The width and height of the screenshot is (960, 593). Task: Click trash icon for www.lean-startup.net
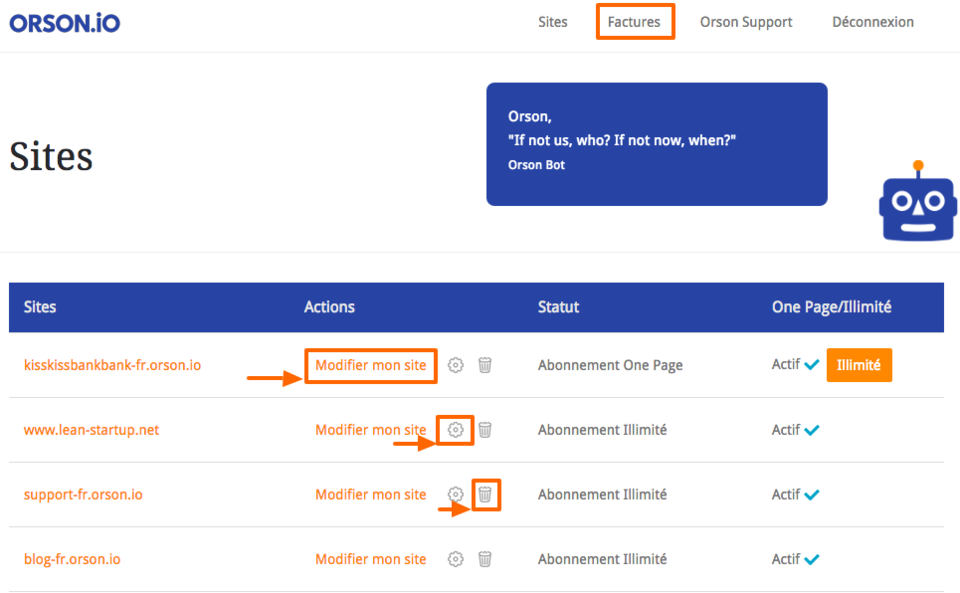coord(485,430)
